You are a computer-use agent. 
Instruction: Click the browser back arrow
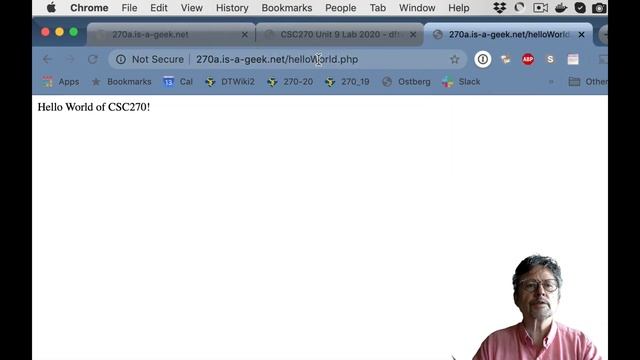[48, 59]
